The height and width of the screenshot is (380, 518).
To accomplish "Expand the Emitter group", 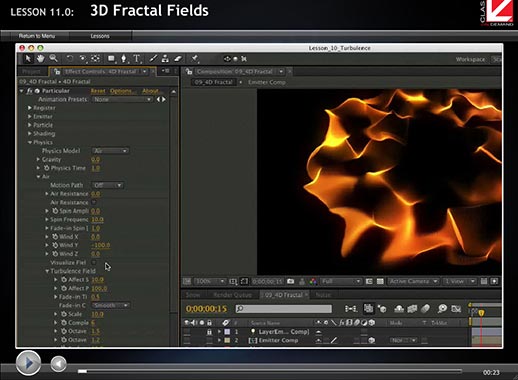I will pos(30,116).
